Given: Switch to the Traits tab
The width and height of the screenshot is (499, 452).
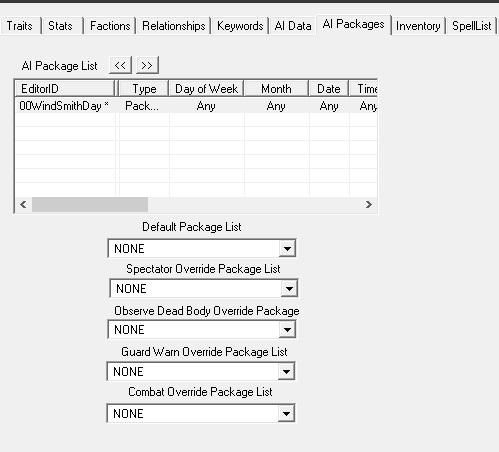Looking at the screenshot, I should [x=20, y=26].
